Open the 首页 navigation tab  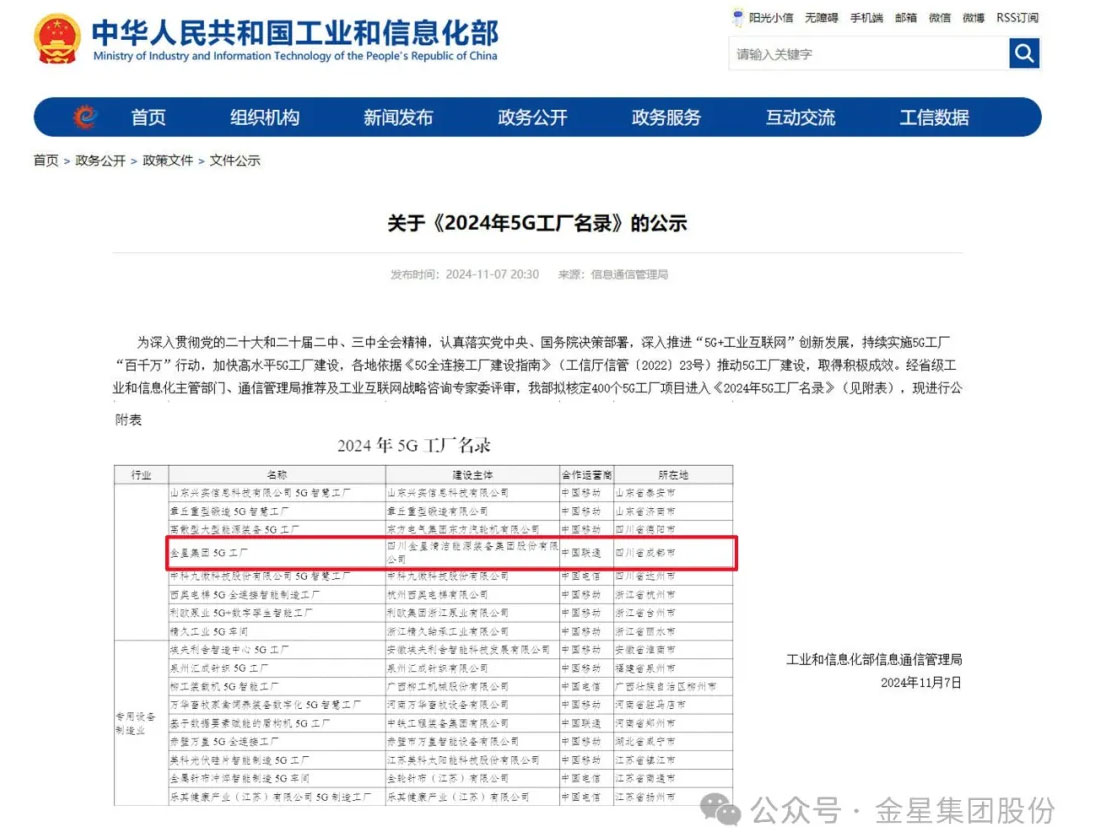point(148,117)
